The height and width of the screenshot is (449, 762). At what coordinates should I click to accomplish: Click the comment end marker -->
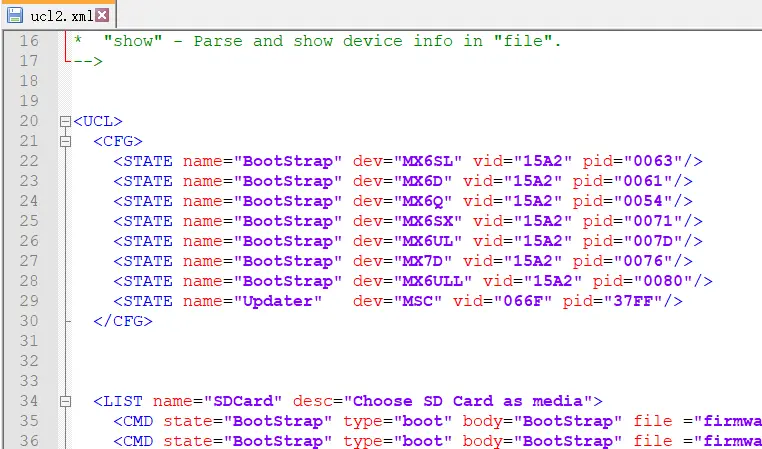[x=87, y=61]
